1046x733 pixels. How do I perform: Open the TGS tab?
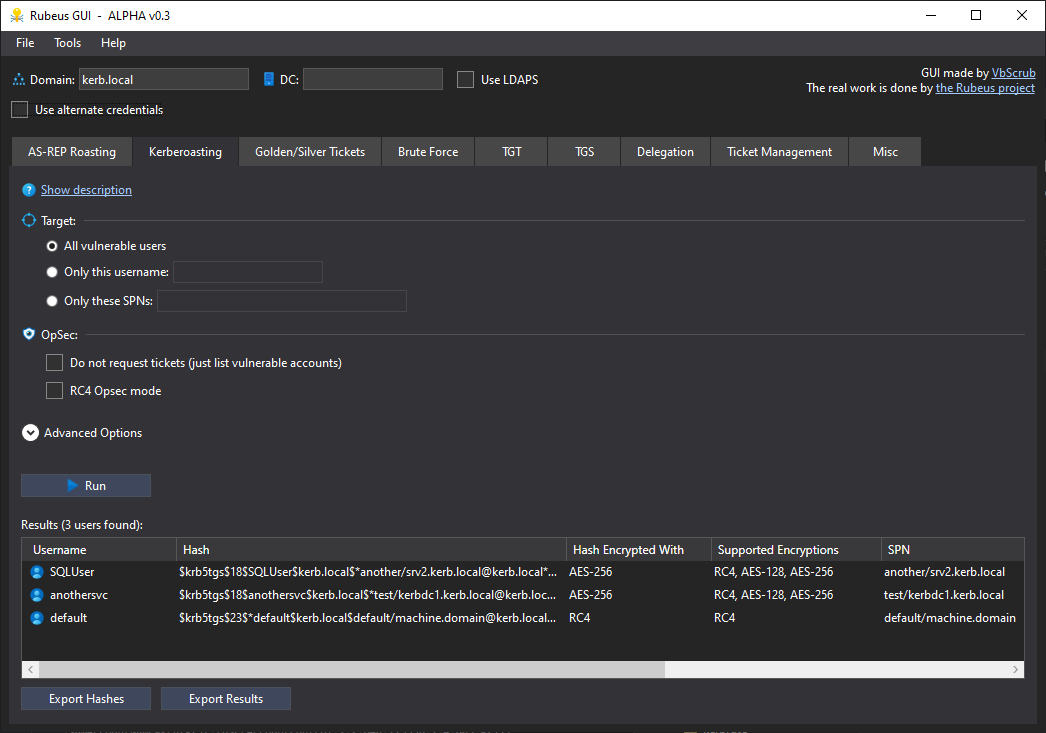pos(584,152)
